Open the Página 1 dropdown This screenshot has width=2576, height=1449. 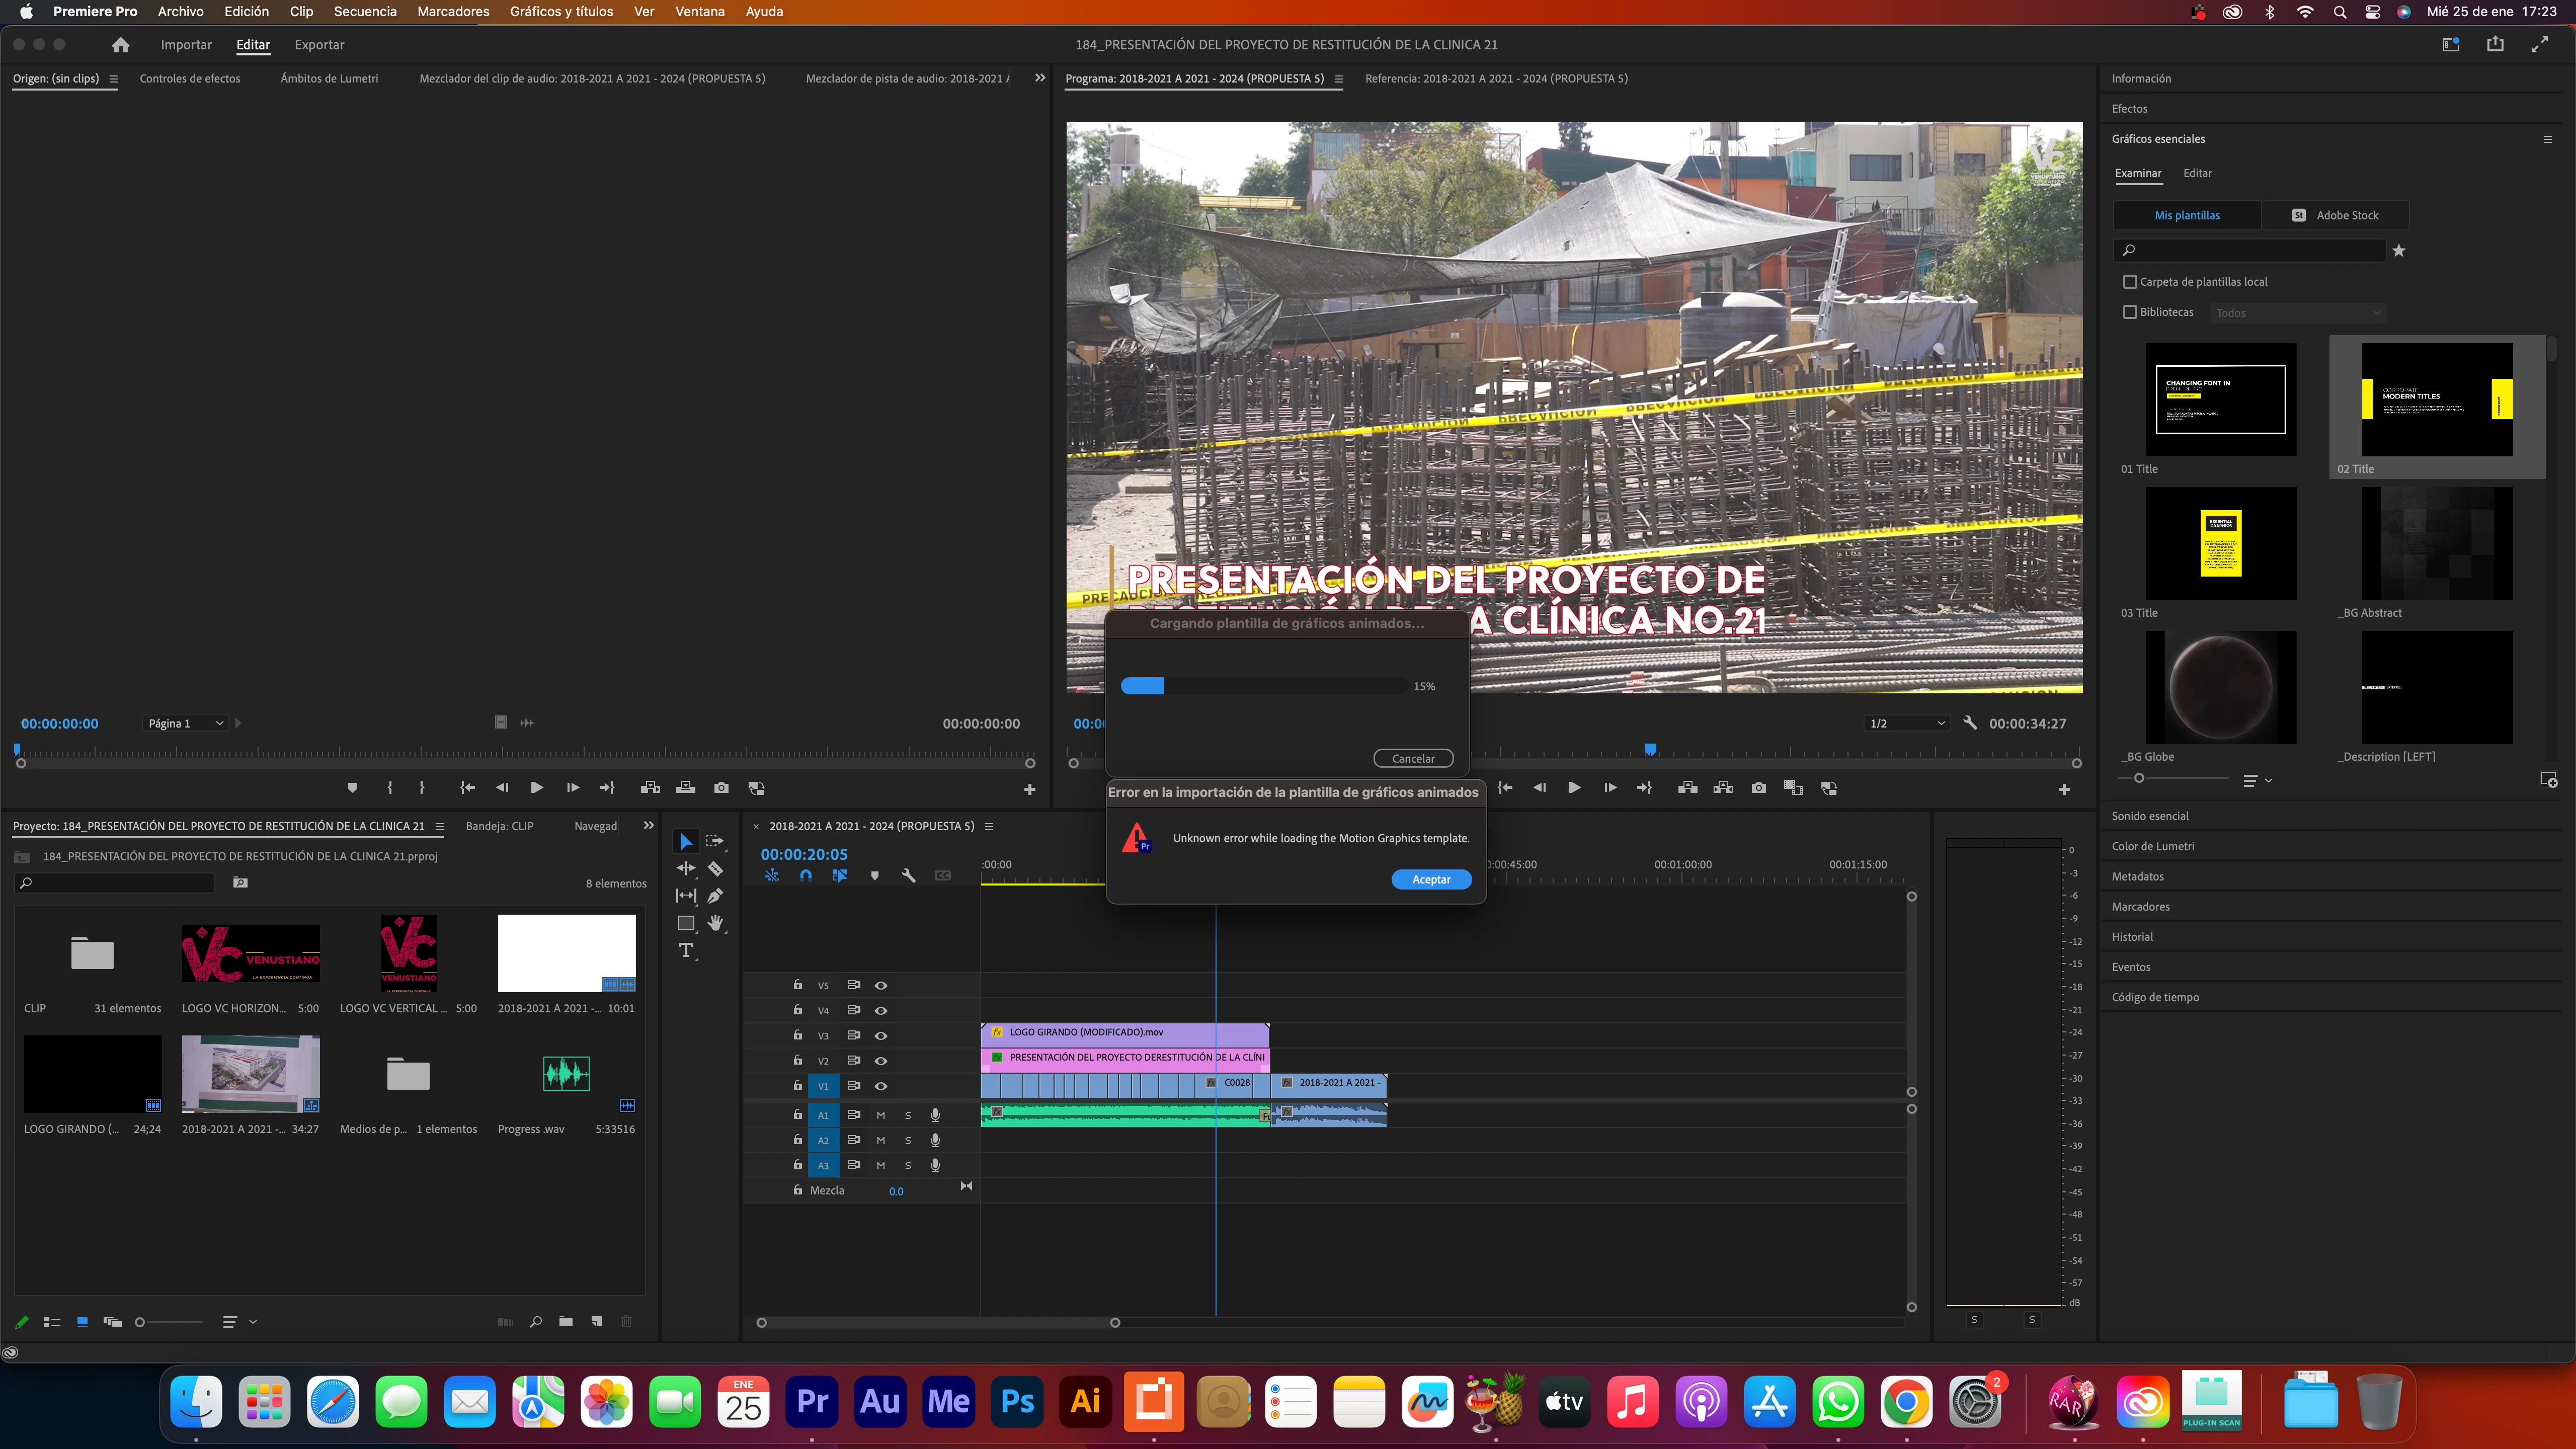[x=186, y=723]
